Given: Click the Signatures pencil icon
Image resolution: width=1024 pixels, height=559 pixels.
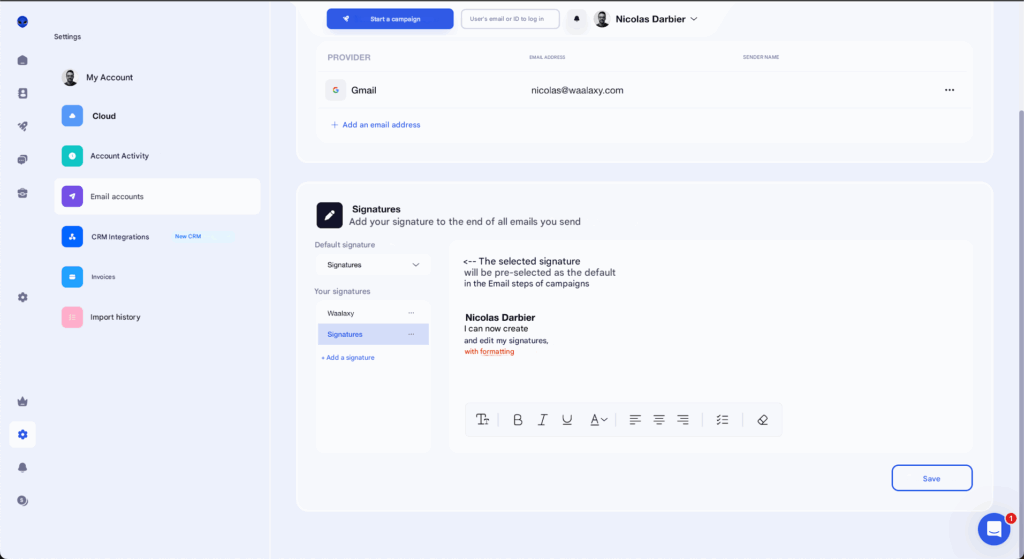Looking at the screenshot, I should coord(330,215).
